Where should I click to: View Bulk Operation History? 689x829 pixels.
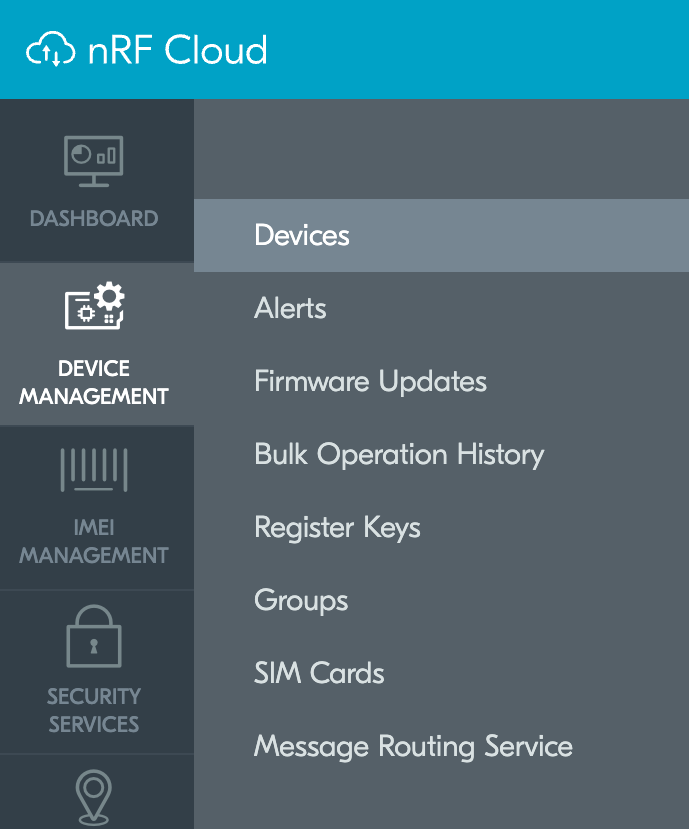click(399, 454)
